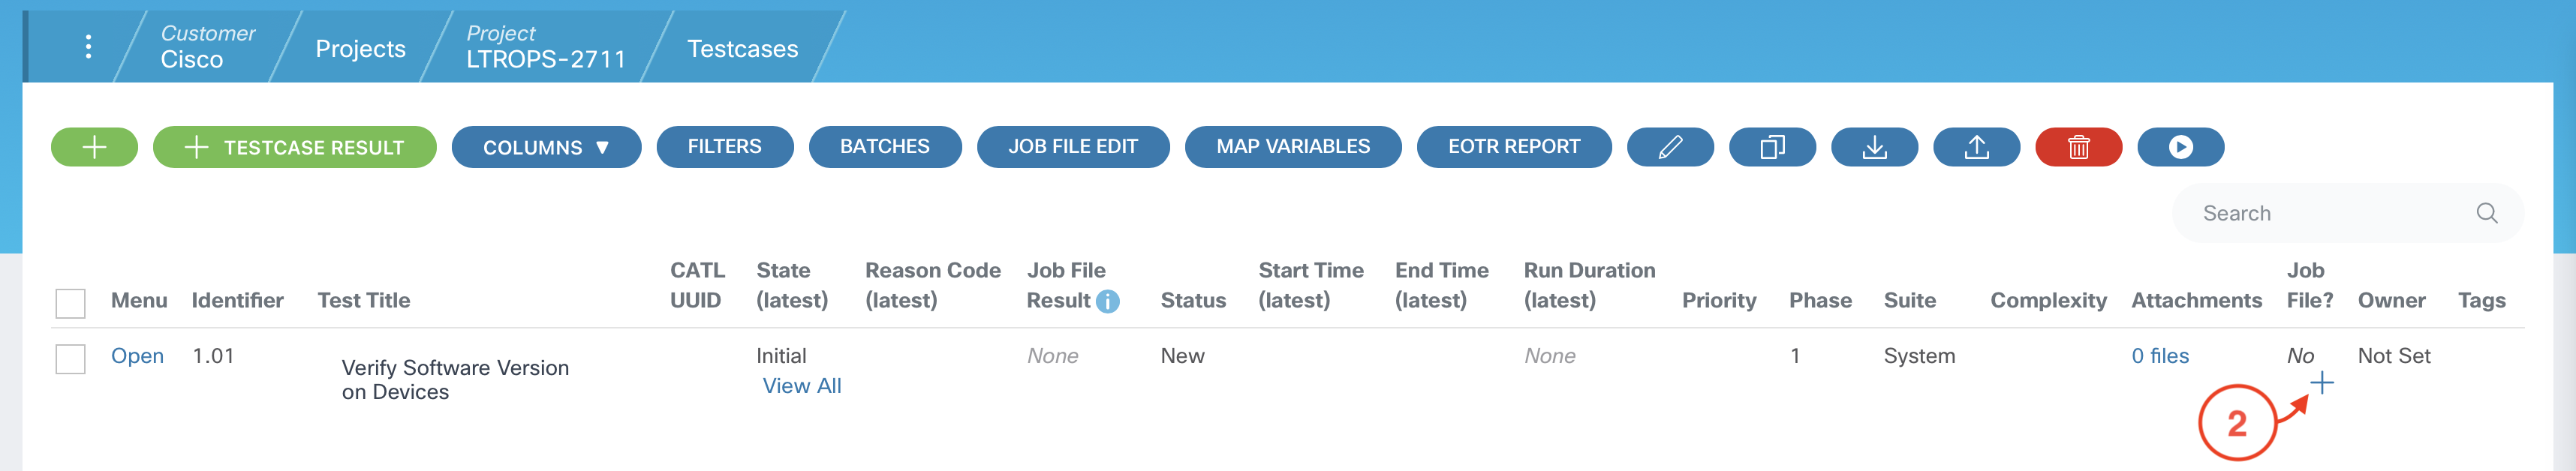Check the row checkbox for testcase 1.01
Viewport: 2576px width, 471px height.
coord(71,359)
